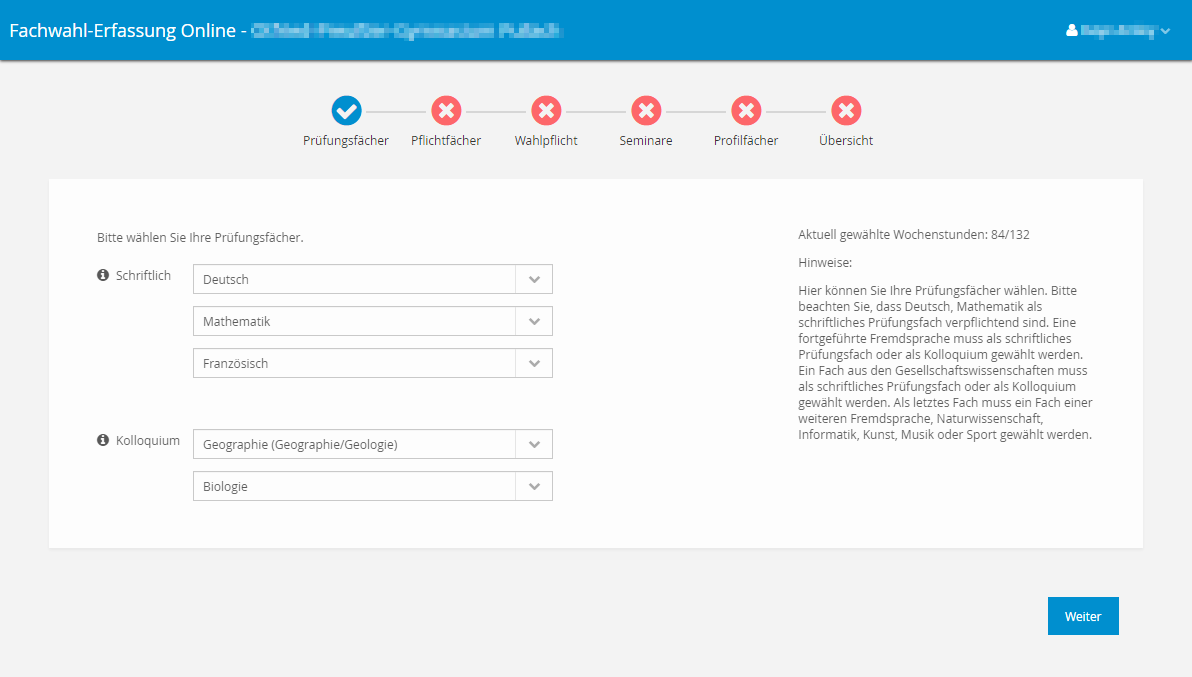Select the Pflichtfächer step label

[x=446, y=141]
